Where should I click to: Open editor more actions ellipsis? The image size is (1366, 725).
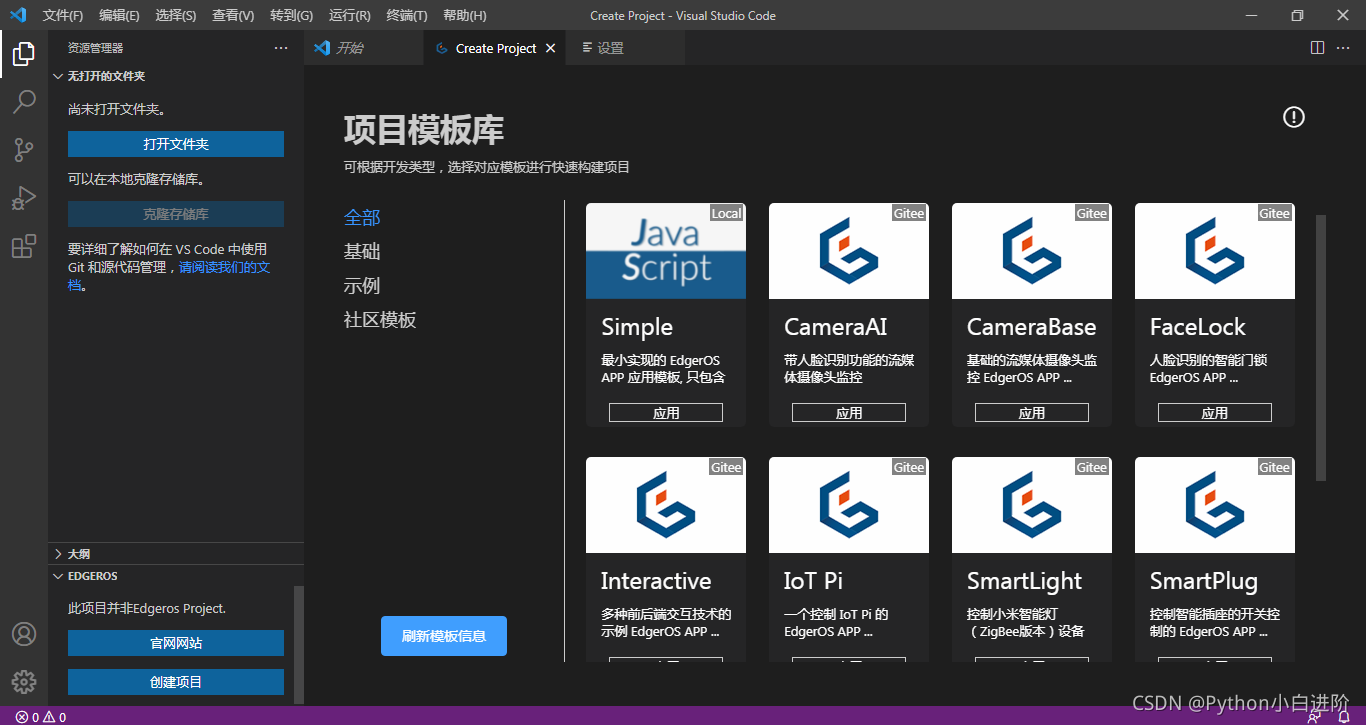1343,48
